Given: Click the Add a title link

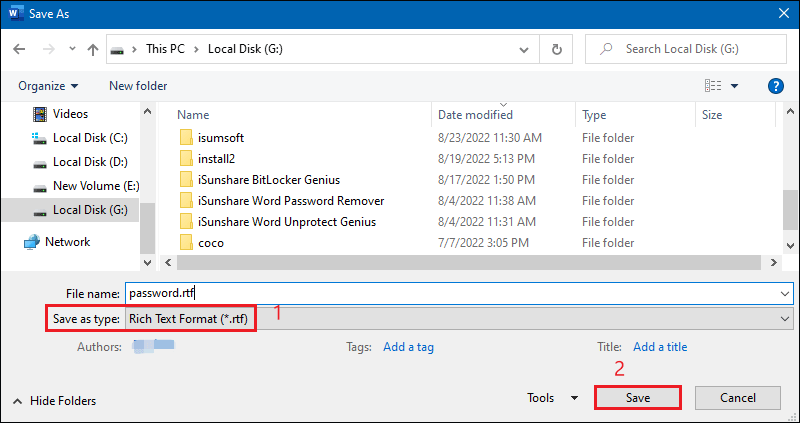Looking at the screenshot, I should (660, 347).
